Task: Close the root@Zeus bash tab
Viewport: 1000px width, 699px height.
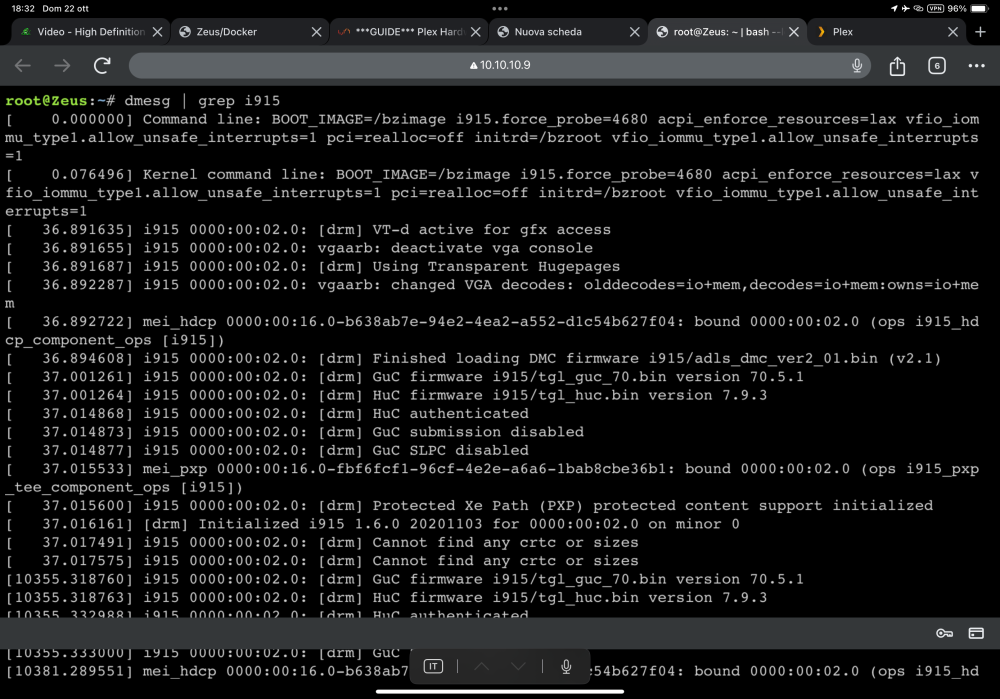Action: coord(793,32)
